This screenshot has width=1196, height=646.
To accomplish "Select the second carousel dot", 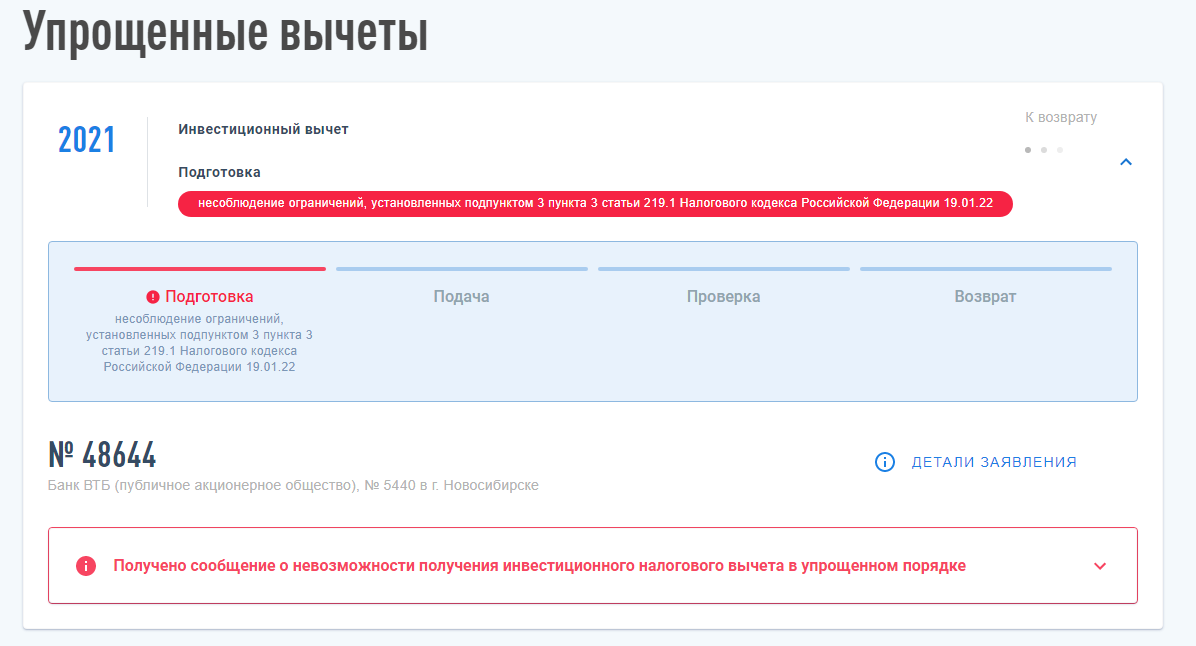I will click(1044, 149).
